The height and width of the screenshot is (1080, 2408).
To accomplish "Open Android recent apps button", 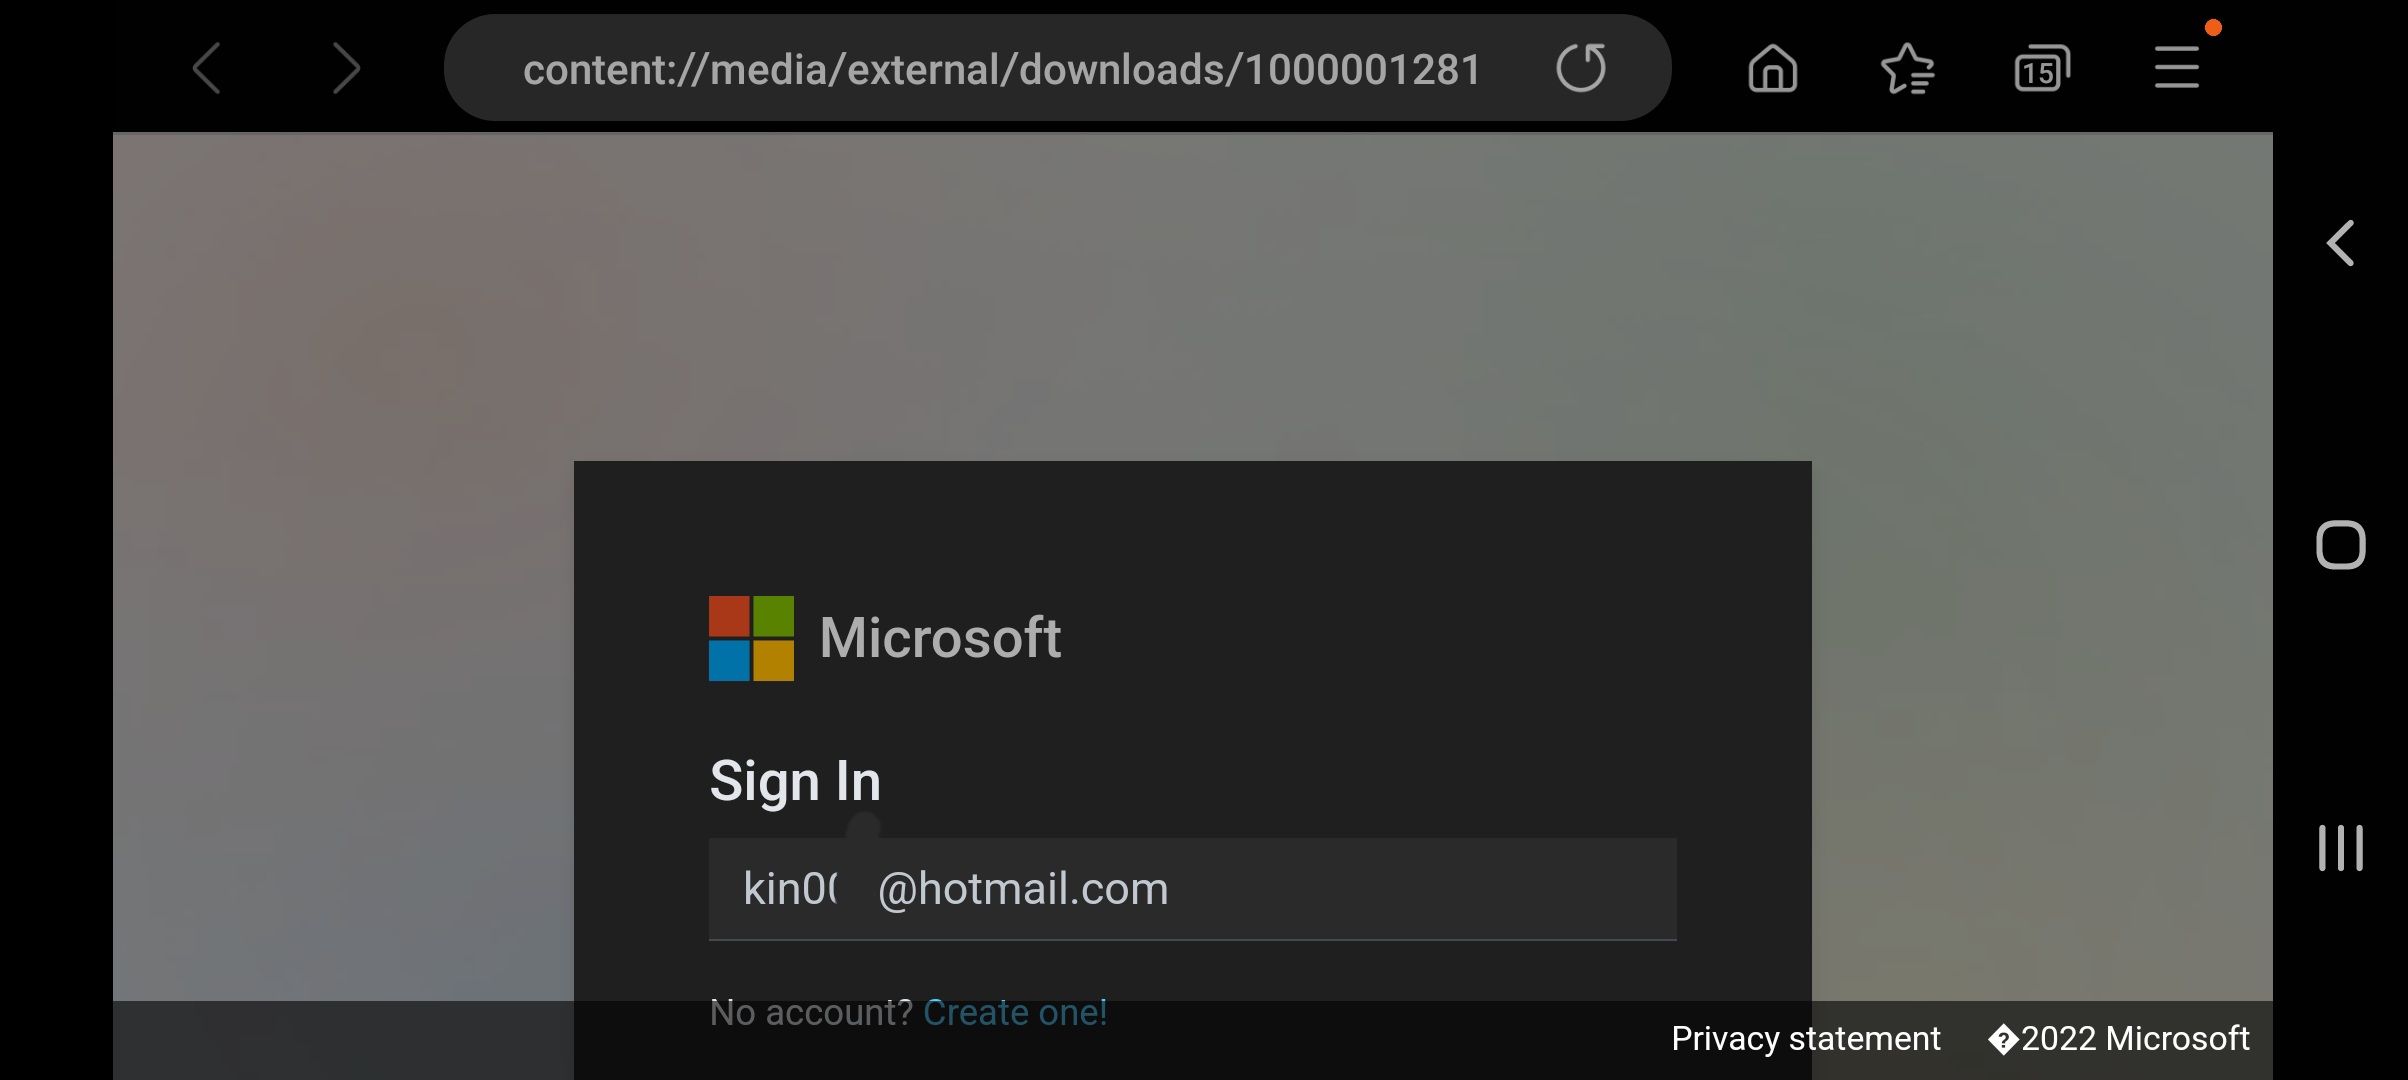I will (x=2341, y=848).
